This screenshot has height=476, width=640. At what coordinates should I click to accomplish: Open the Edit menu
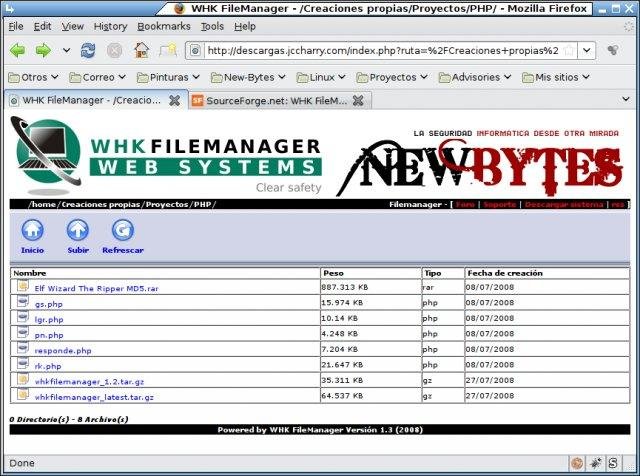[42, 27]
